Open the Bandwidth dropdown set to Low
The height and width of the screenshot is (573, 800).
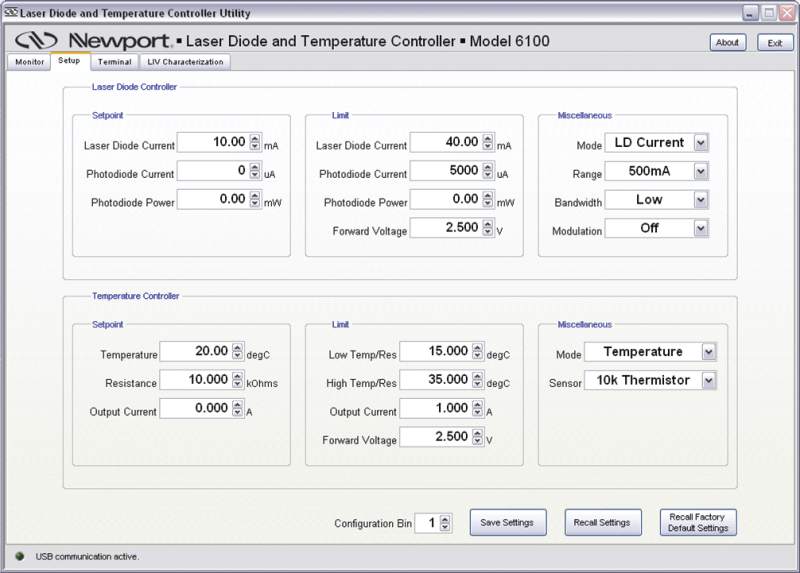coord(700,200)
